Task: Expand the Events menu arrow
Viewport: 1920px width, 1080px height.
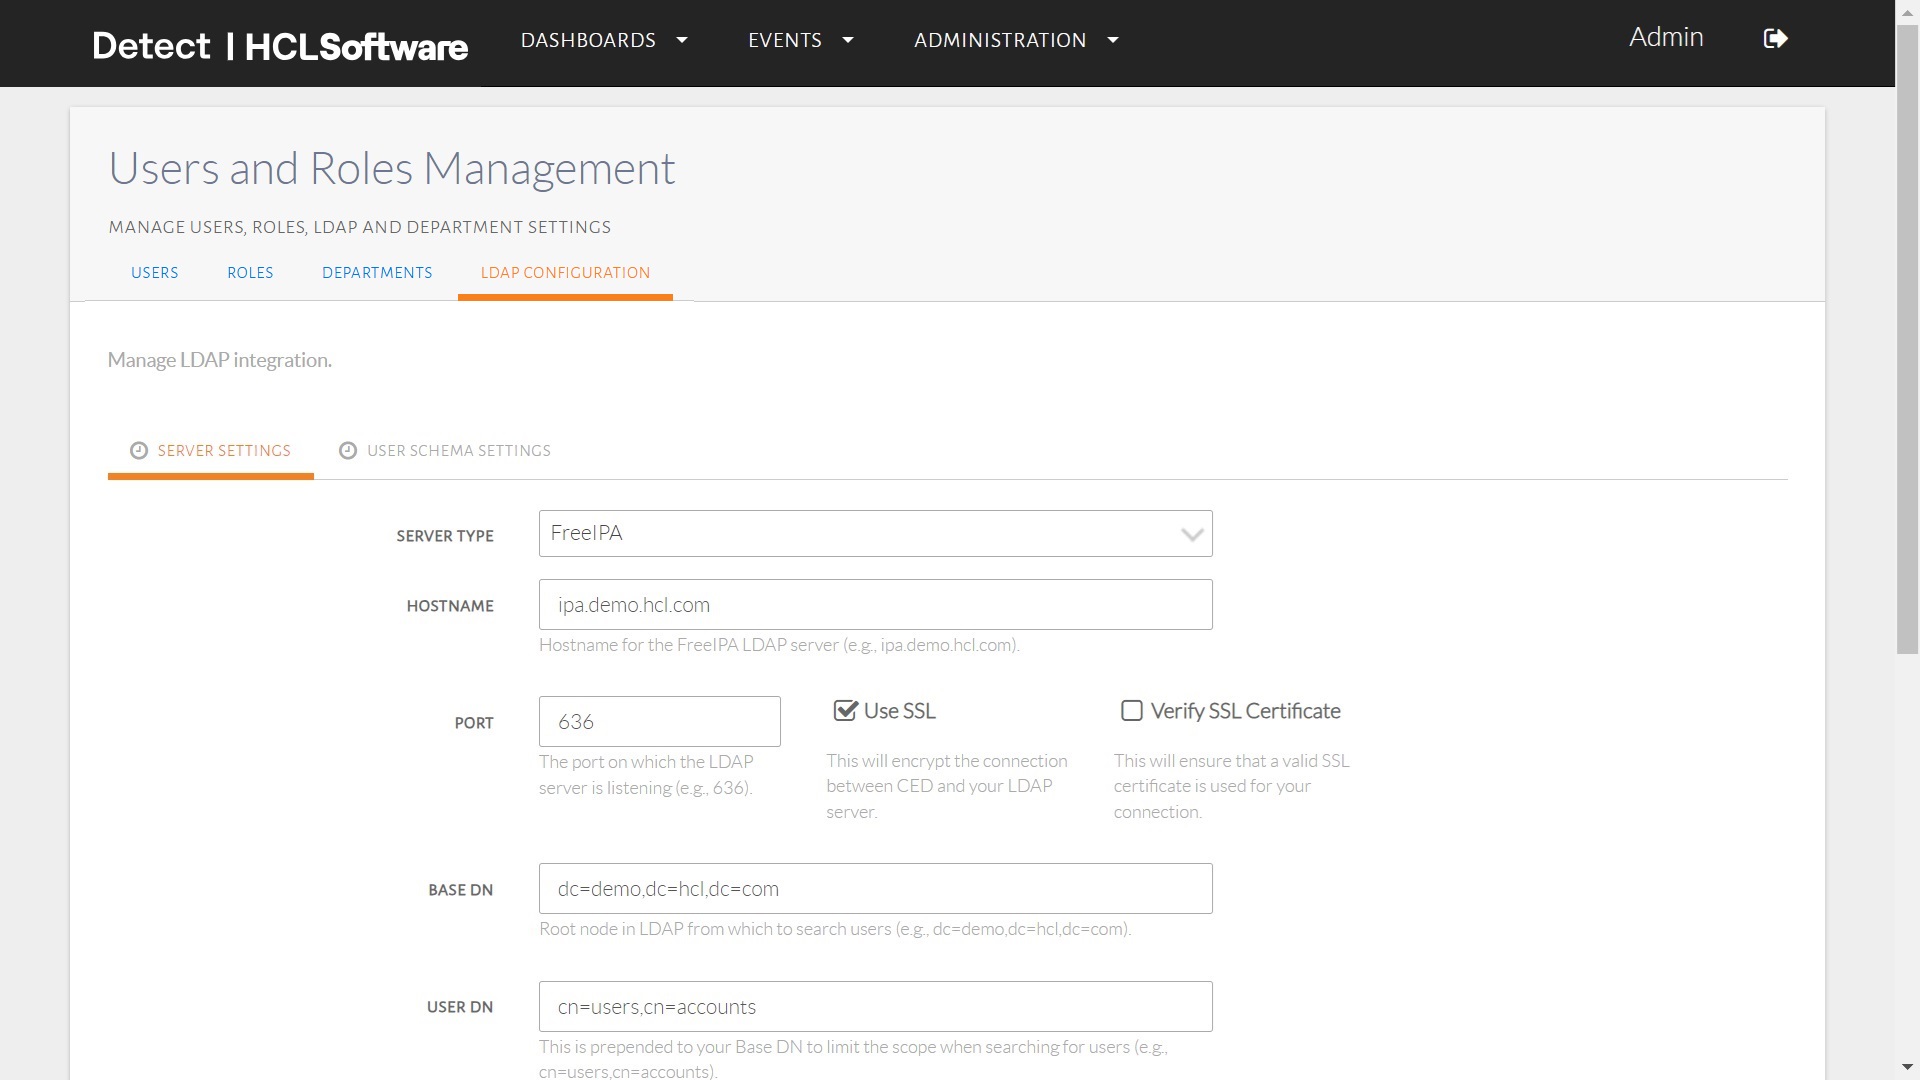Action: click(848, 40)
